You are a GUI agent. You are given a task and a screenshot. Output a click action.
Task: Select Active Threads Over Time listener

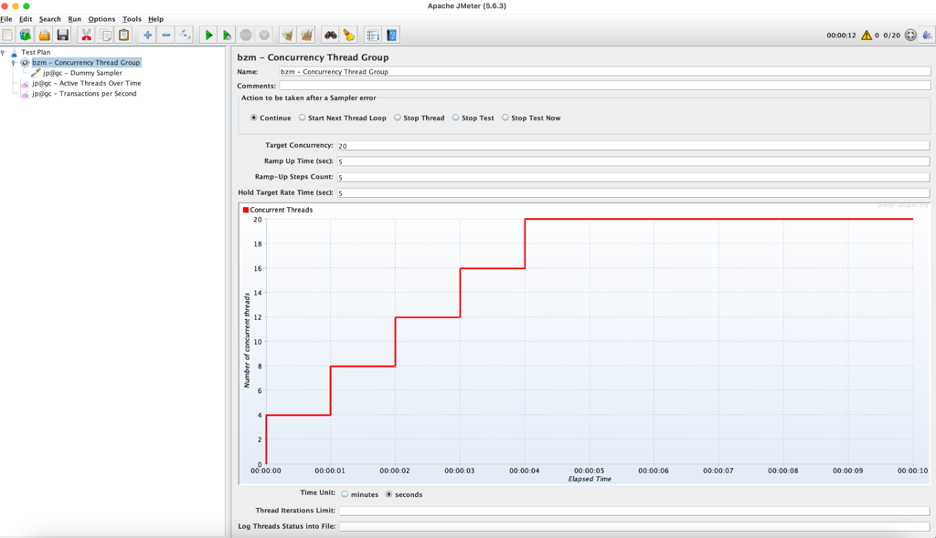[86, 83]
